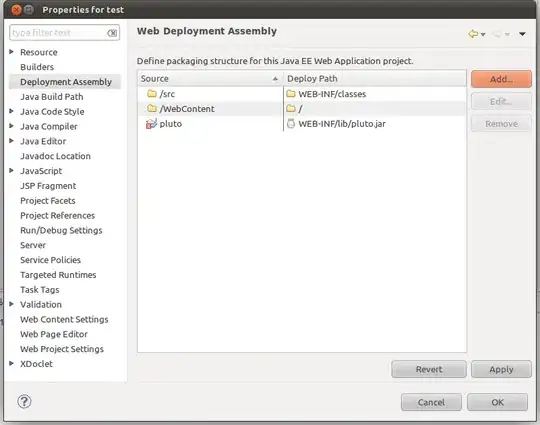This screenshot has width=540, height=425.
Task: Sort by the Source column header
Action: pos(210,79)
